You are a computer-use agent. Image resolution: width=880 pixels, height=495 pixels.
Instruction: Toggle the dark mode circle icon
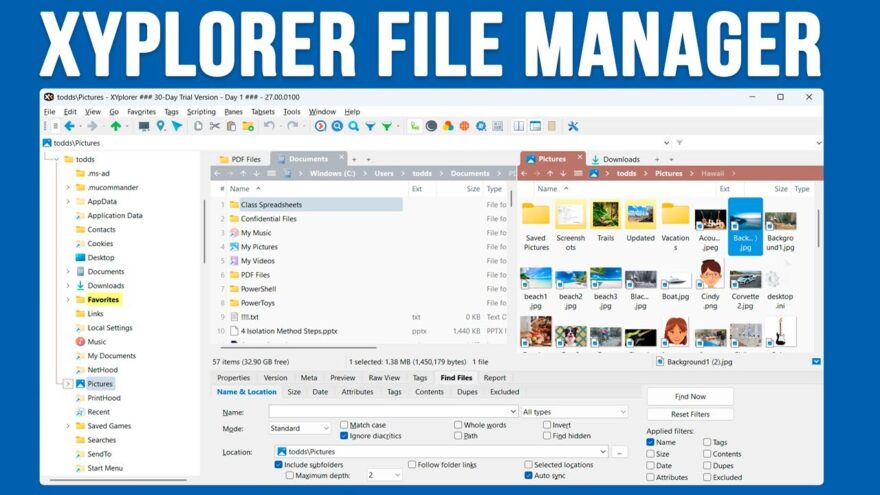pyautogui.click(x=431, y=126)
